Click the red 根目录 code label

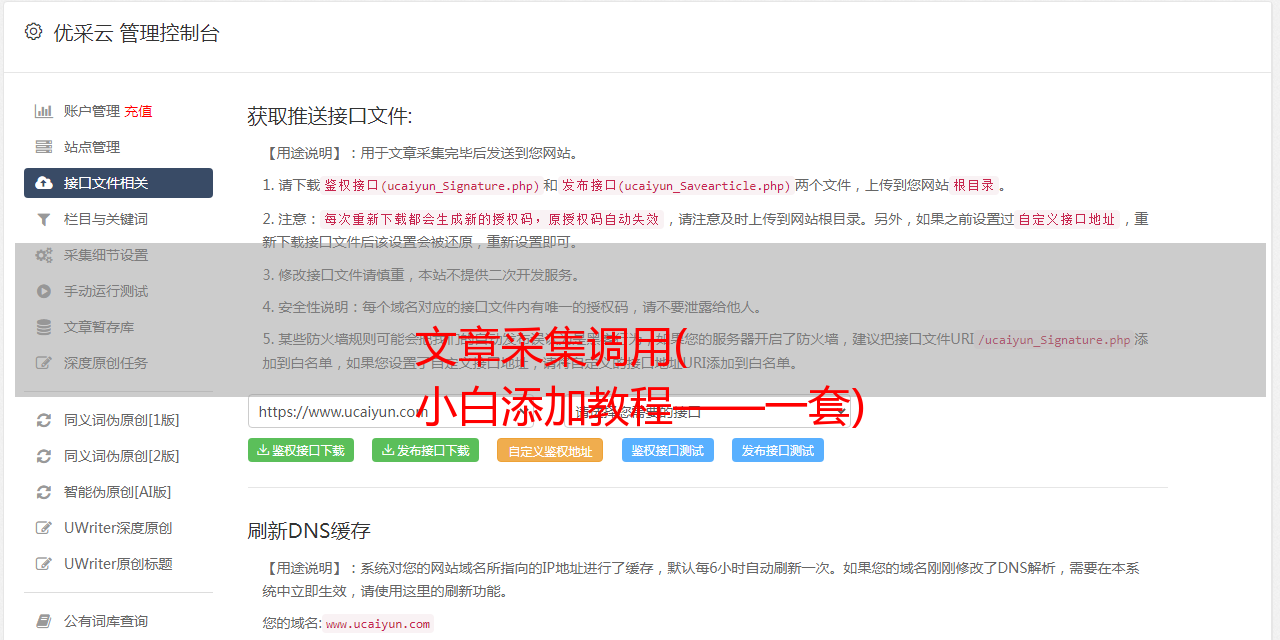pos(974,185)
